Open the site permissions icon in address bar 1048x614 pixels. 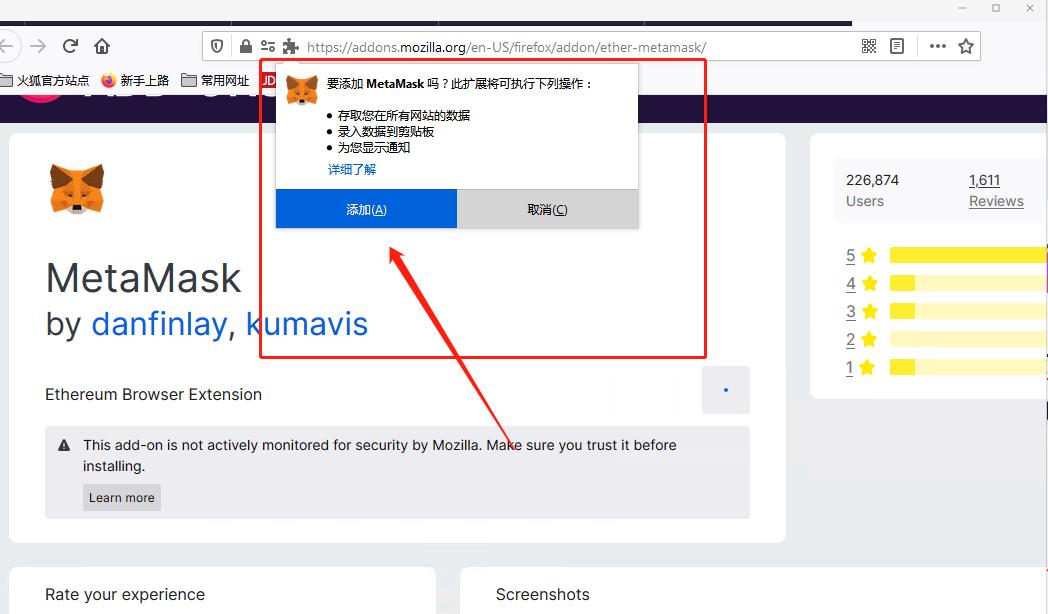pyautogui.click(x=268, y=46)
